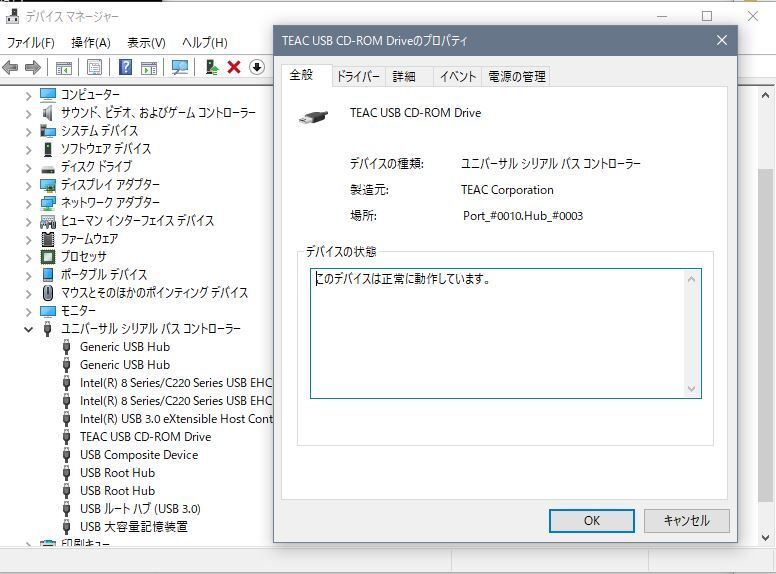The width and height of the screenshot is (776, 574).
Task: Click the プロセッサ icon
Action: point(48,257)
